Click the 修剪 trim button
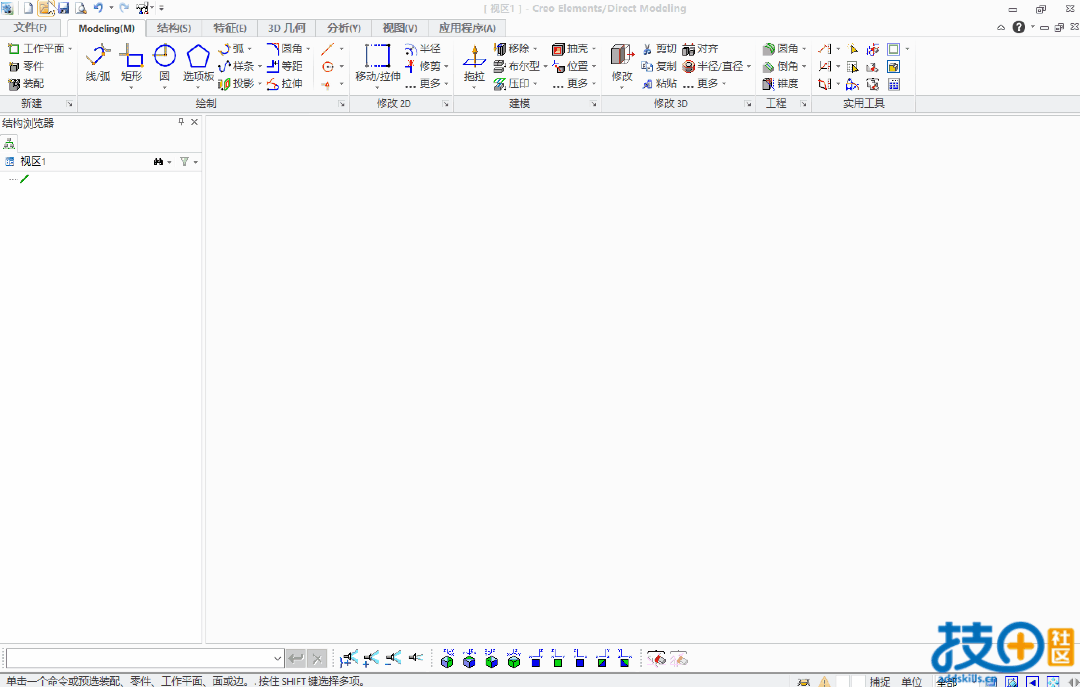 pyautogui.click(x=422, y=66)
